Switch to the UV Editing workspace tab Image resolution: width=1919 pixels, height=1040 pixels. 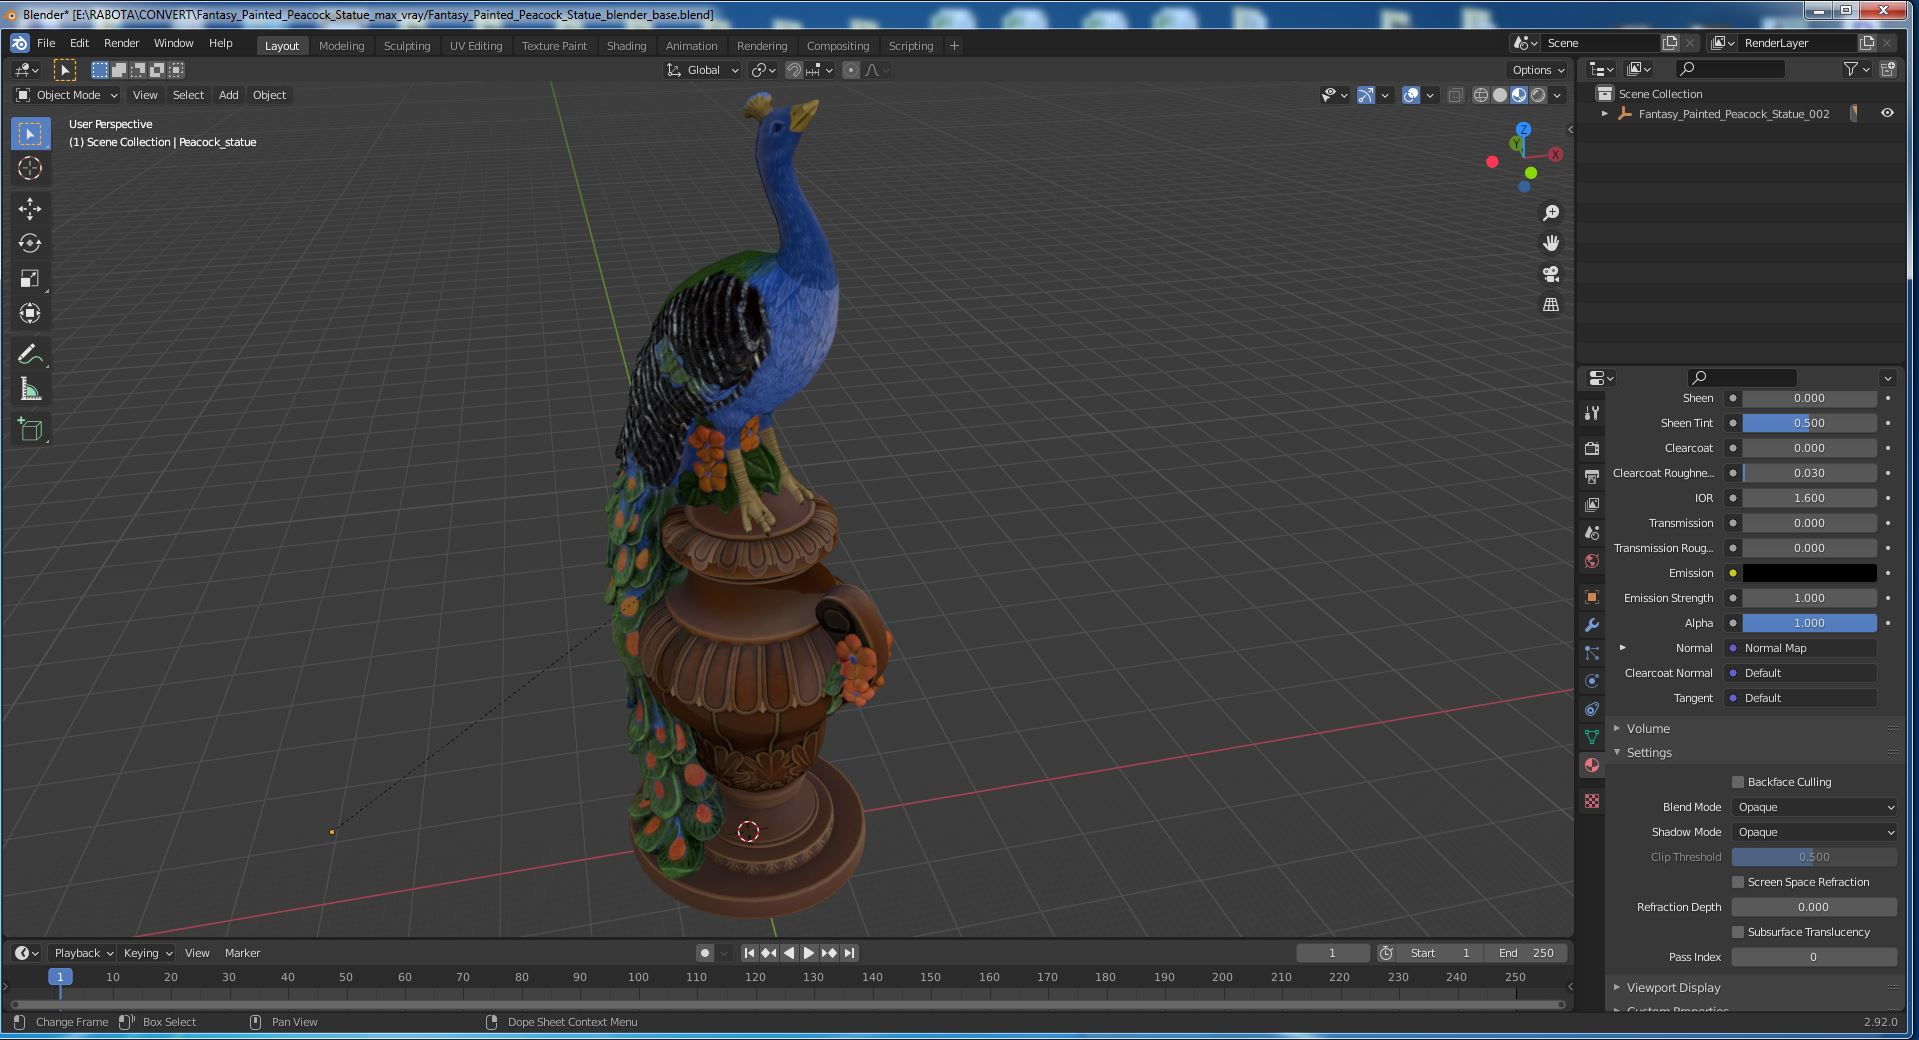(x=476, y=46)
